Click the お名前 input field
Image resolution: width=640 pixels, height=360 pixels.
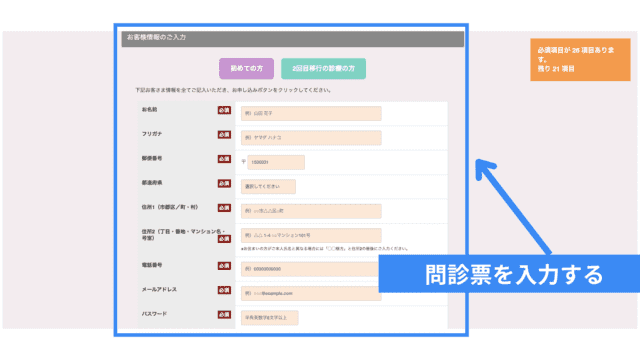(x=311, y=113)
